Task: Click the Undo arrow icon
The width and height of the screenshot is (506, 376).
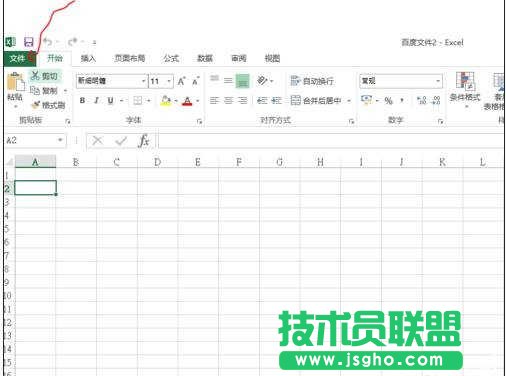Action: (48, 42)
